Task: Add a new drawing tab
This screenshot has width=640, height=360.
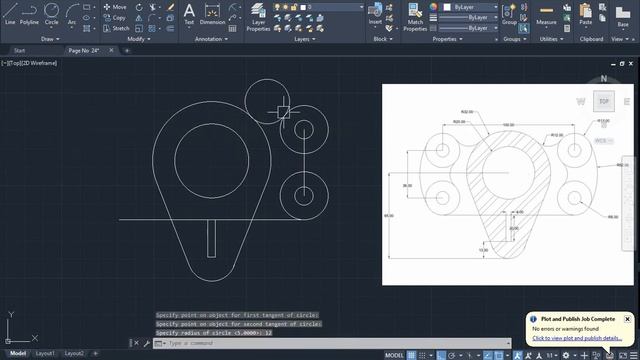Action: pyautogui.click(x=127, y=51)
